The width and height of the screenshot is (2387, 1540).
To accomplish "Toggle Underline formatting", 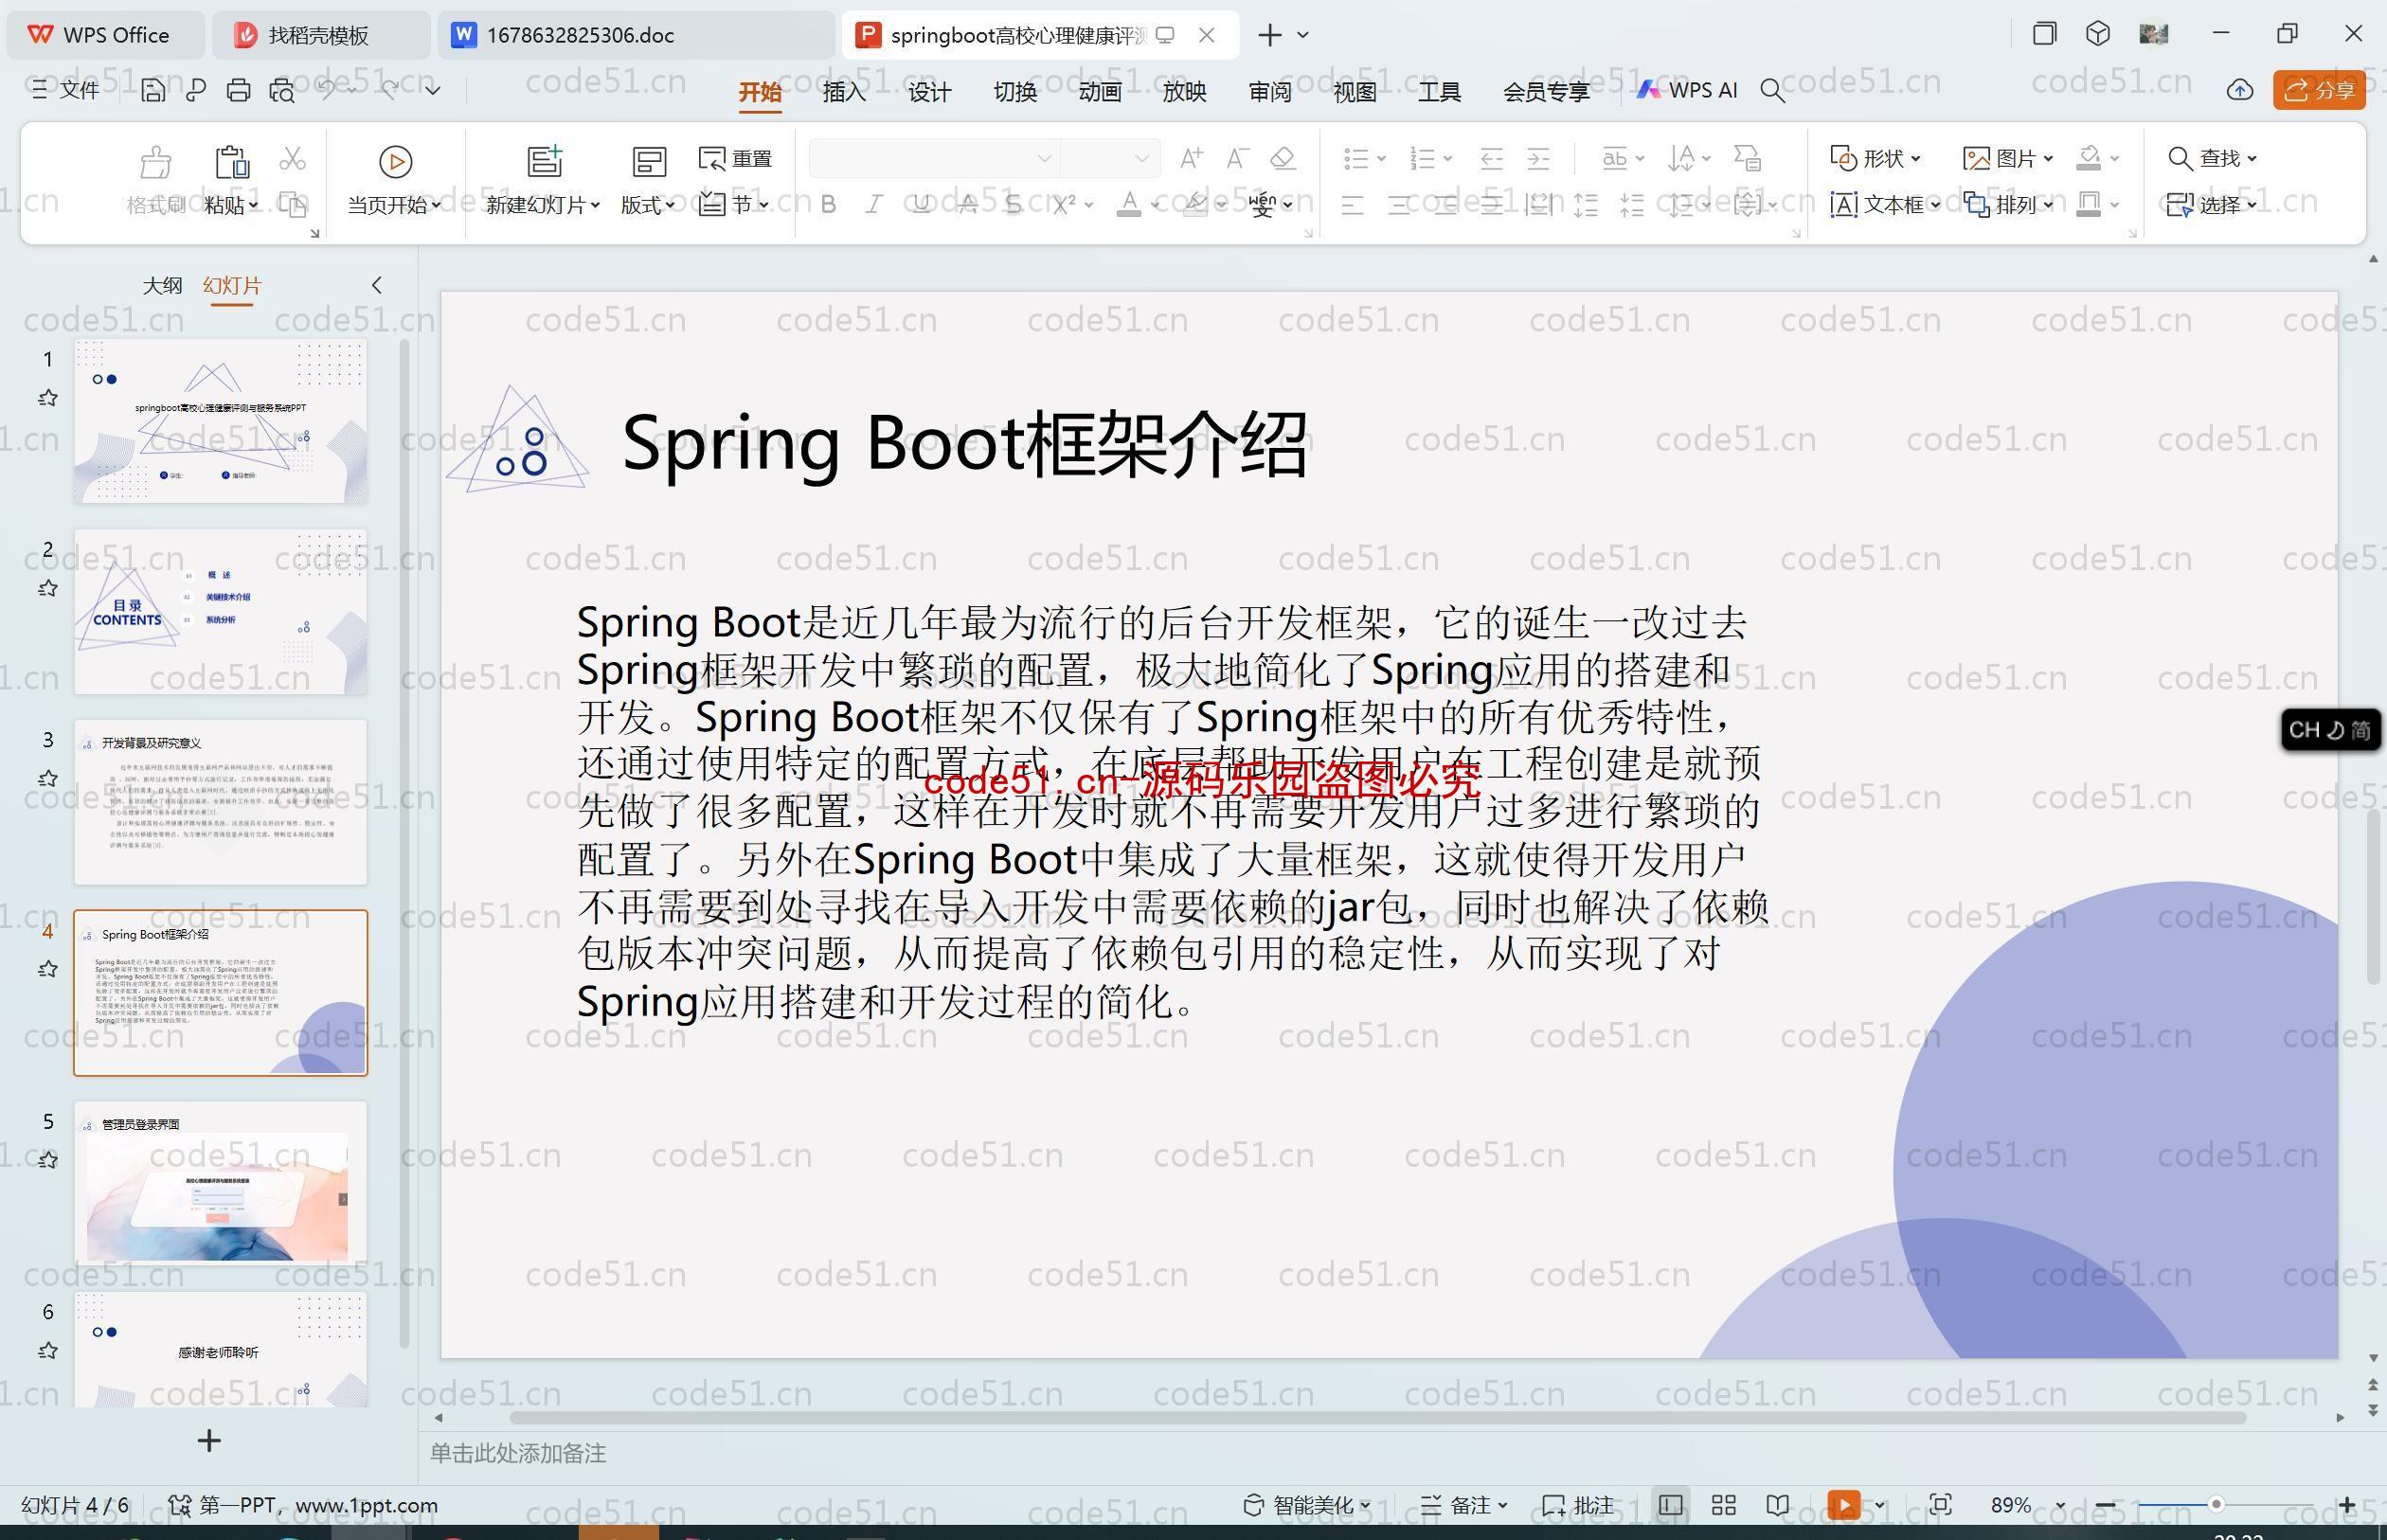I will 921,205.
